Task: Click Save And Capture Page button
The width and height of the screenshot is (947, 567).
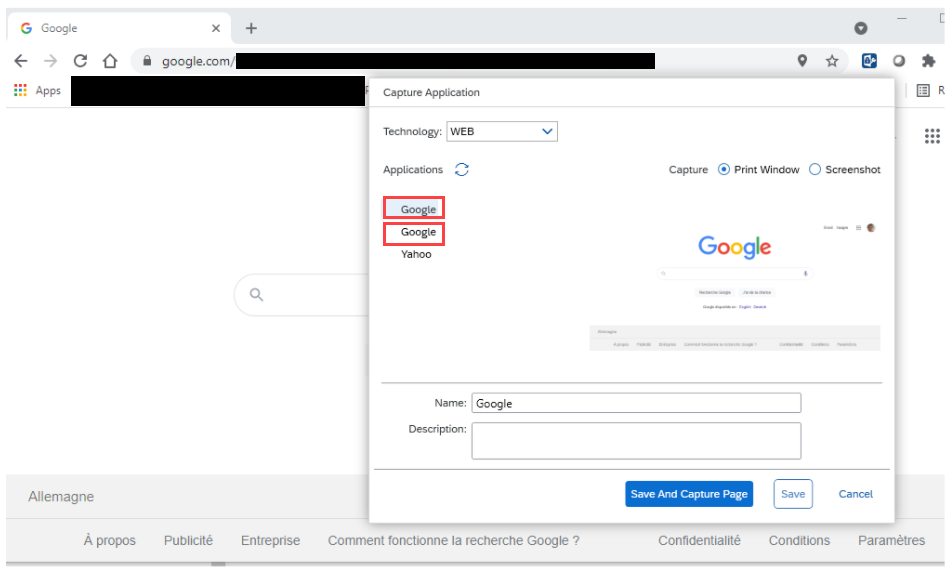Action: click(689, 494)
